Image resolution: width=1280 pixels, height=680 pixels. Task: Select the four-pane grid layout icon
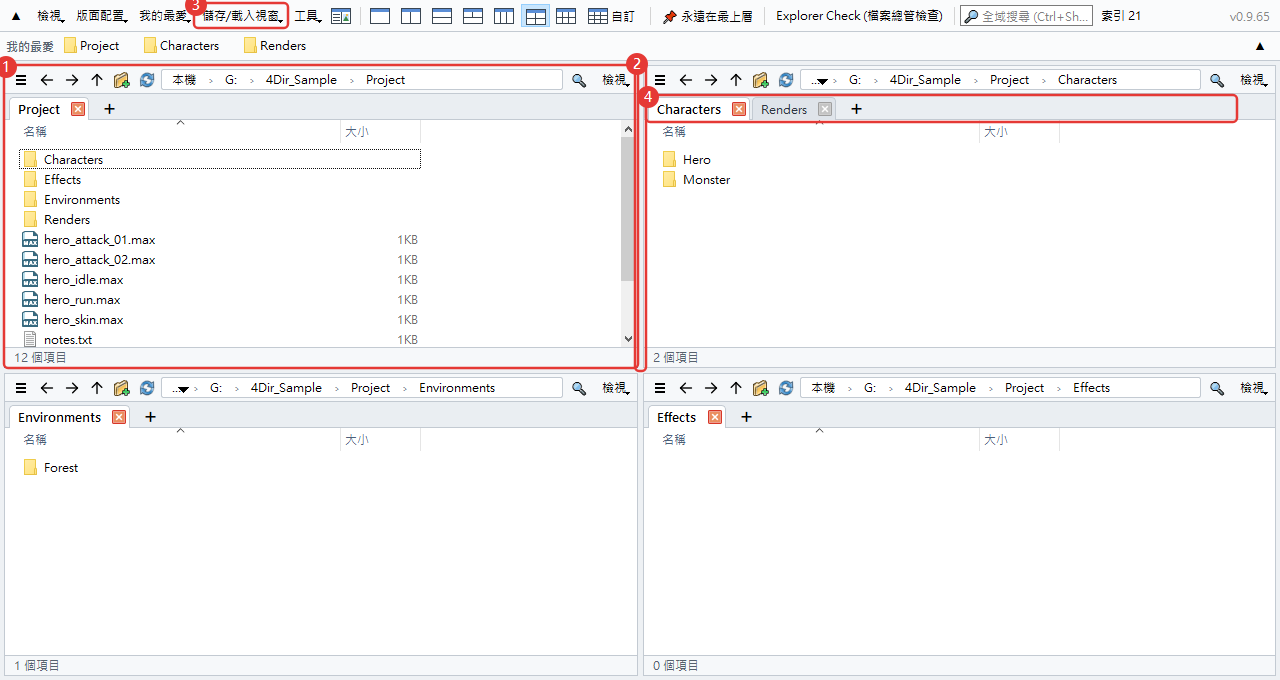pyautogui.click(x=535, y=16)
